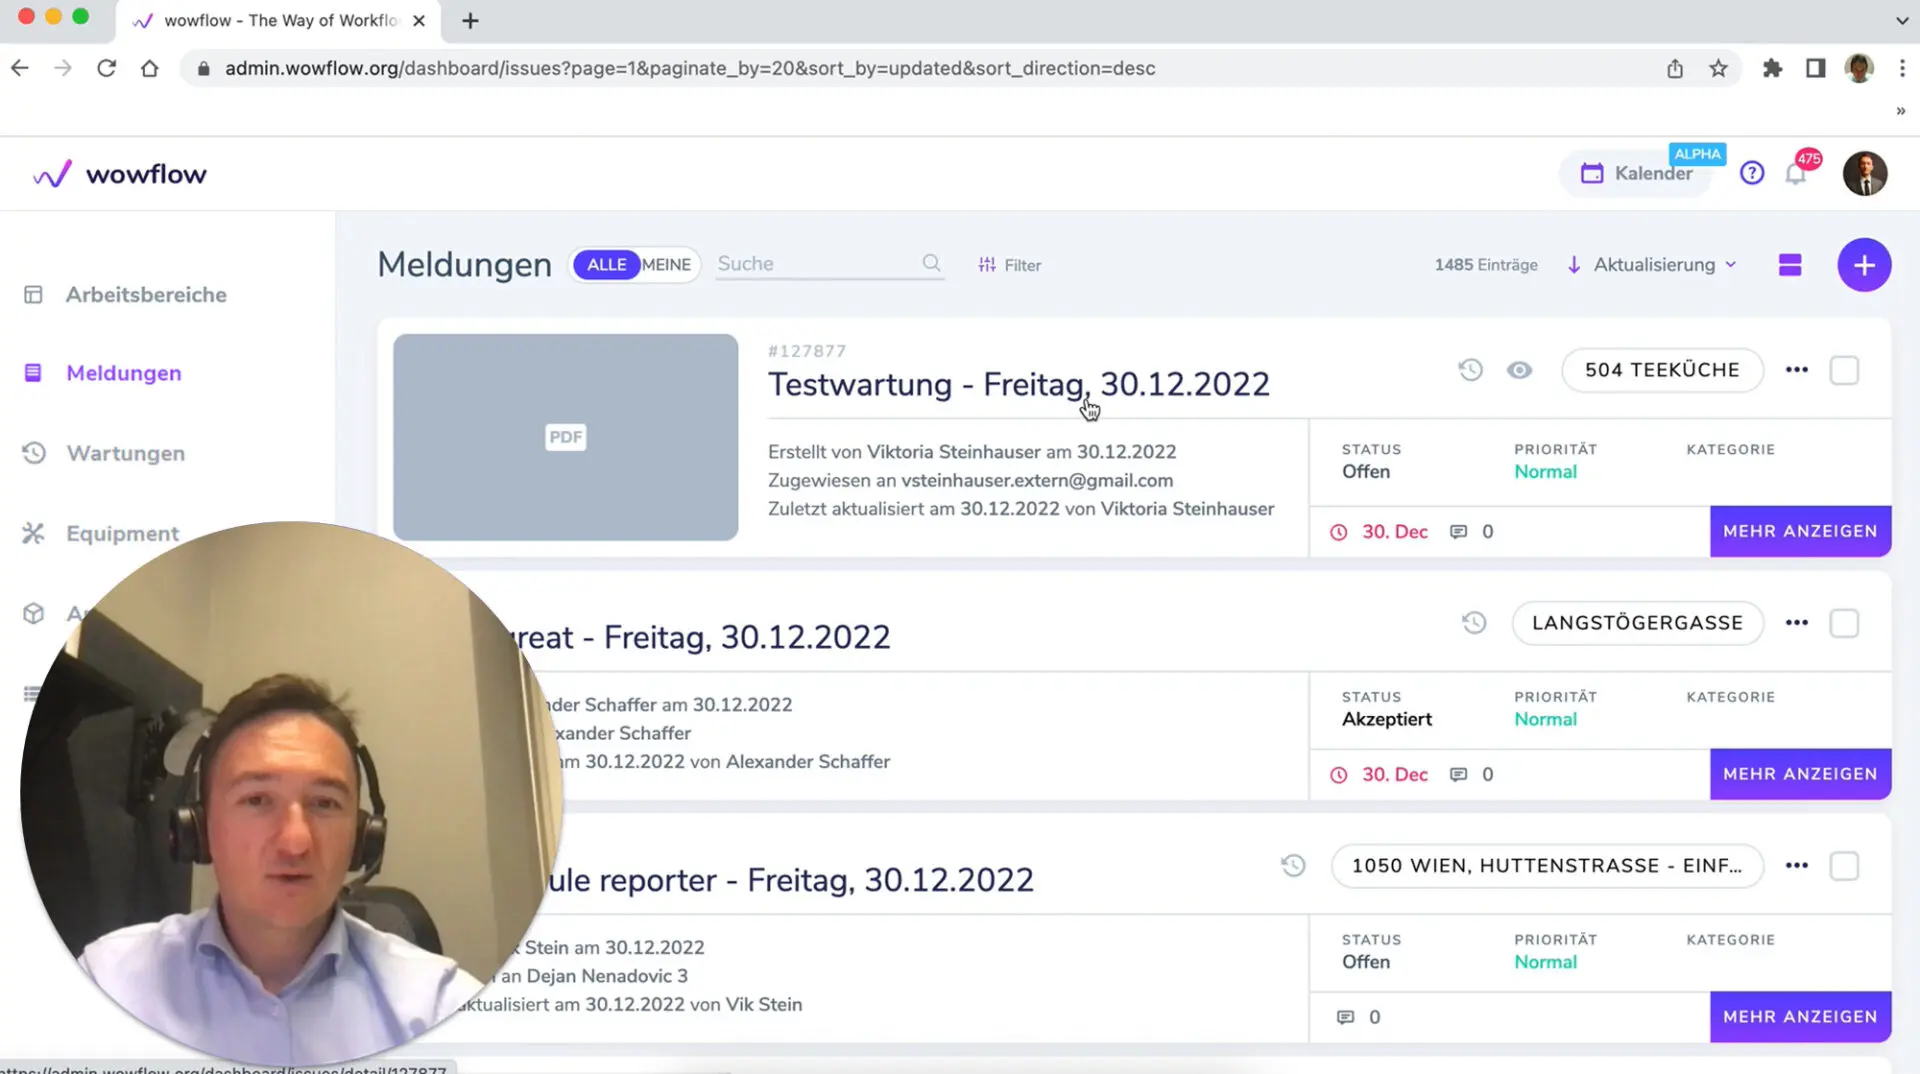Click comments icon on Akzeptiert card
Screen dimensions: 1920x1074
pyautogui.click(x=1459, y=775)
